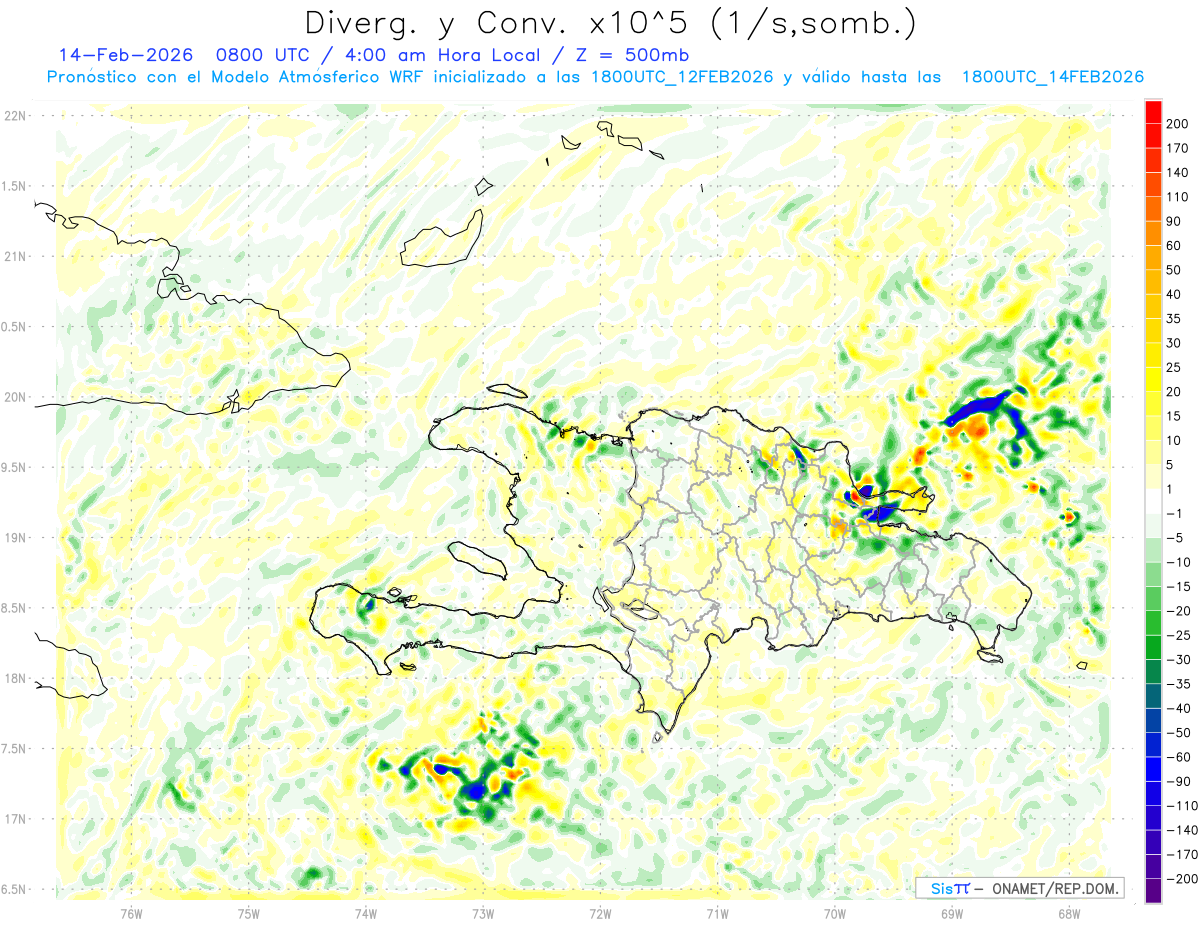Click the '-60' color scale value
Screen dimensions: 1200x927
click(1179, 758)
